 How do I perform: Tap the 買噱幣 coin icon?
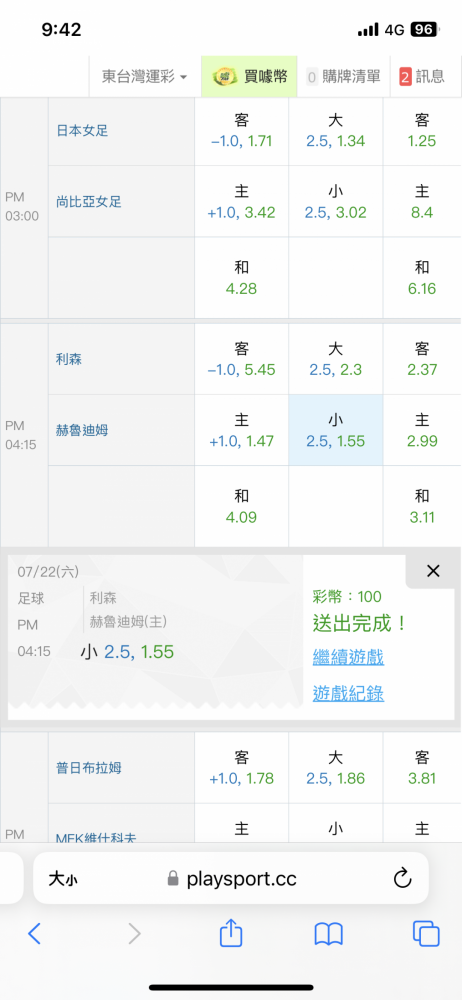(221, 77)
